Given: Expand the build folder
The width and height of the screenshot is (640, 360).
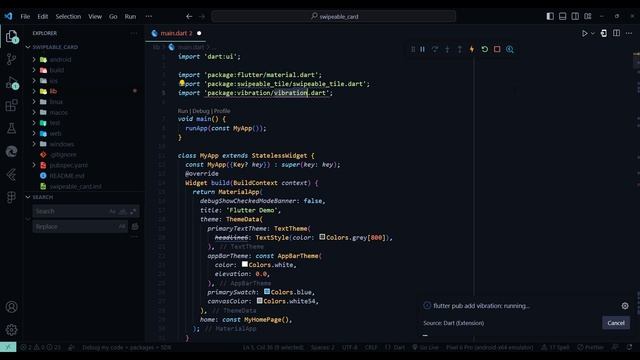Looking at the screenshot, I should point(57,70).
